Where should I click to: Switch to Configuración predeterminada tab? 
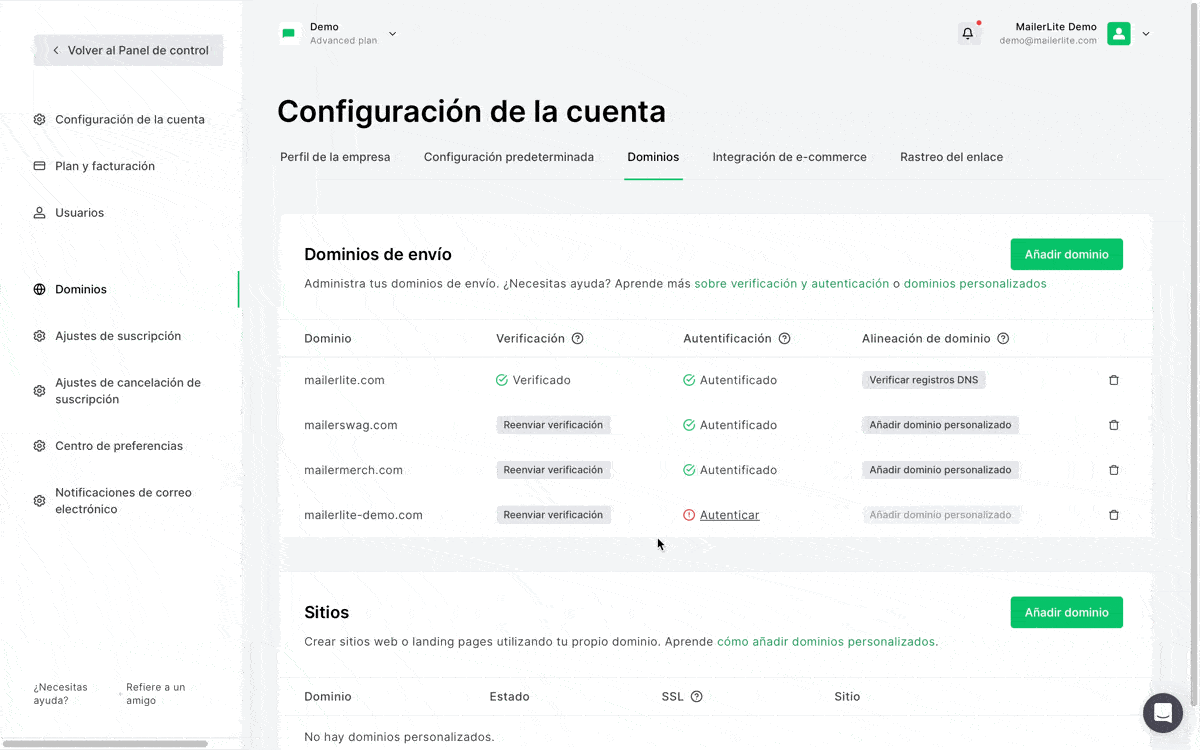509,157
